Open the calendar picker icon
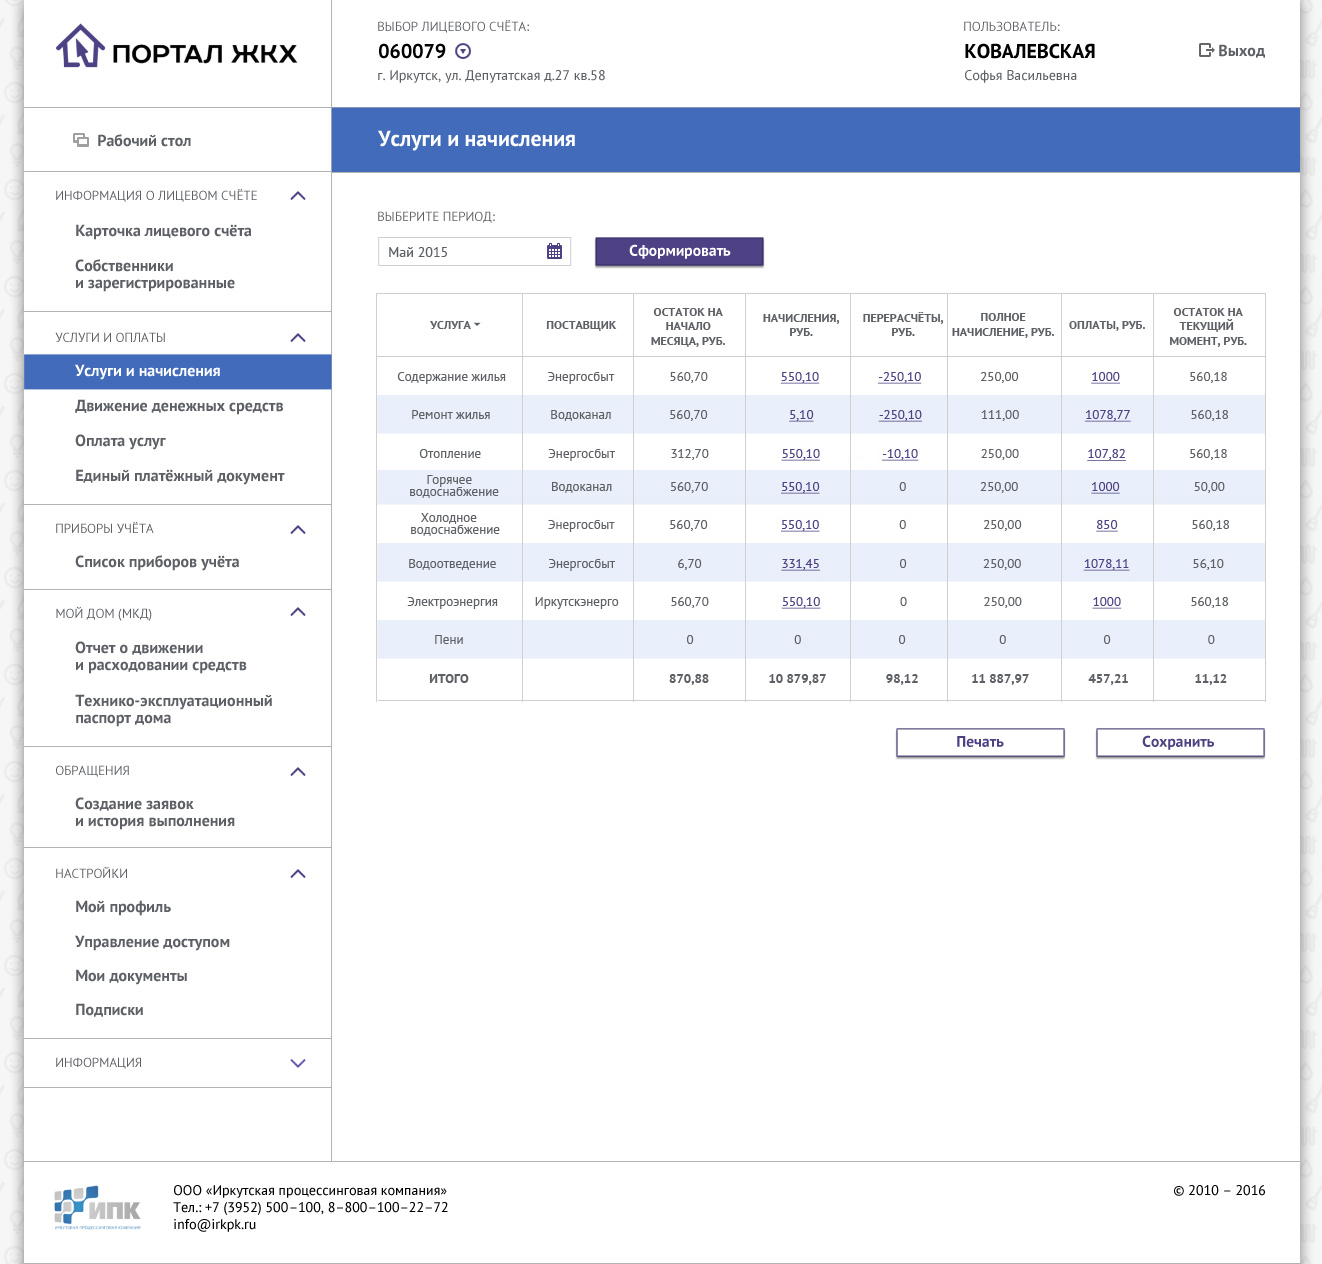 pos(554,252)
